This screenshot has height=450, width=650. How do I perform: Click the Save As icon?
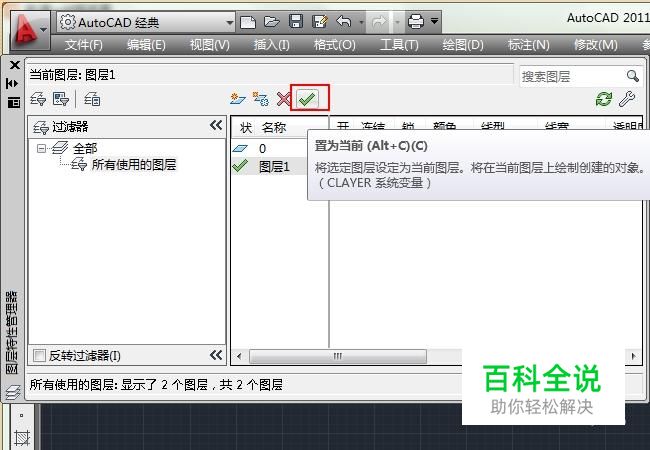[x=320, y=21]
